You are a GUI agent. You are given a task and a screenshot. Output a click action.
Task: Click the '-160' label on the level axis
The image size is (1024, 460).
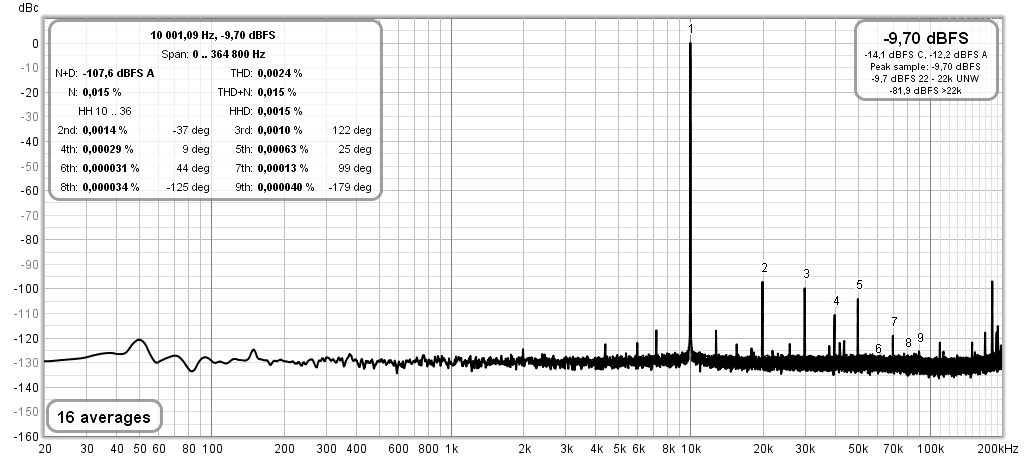(28, 436)
